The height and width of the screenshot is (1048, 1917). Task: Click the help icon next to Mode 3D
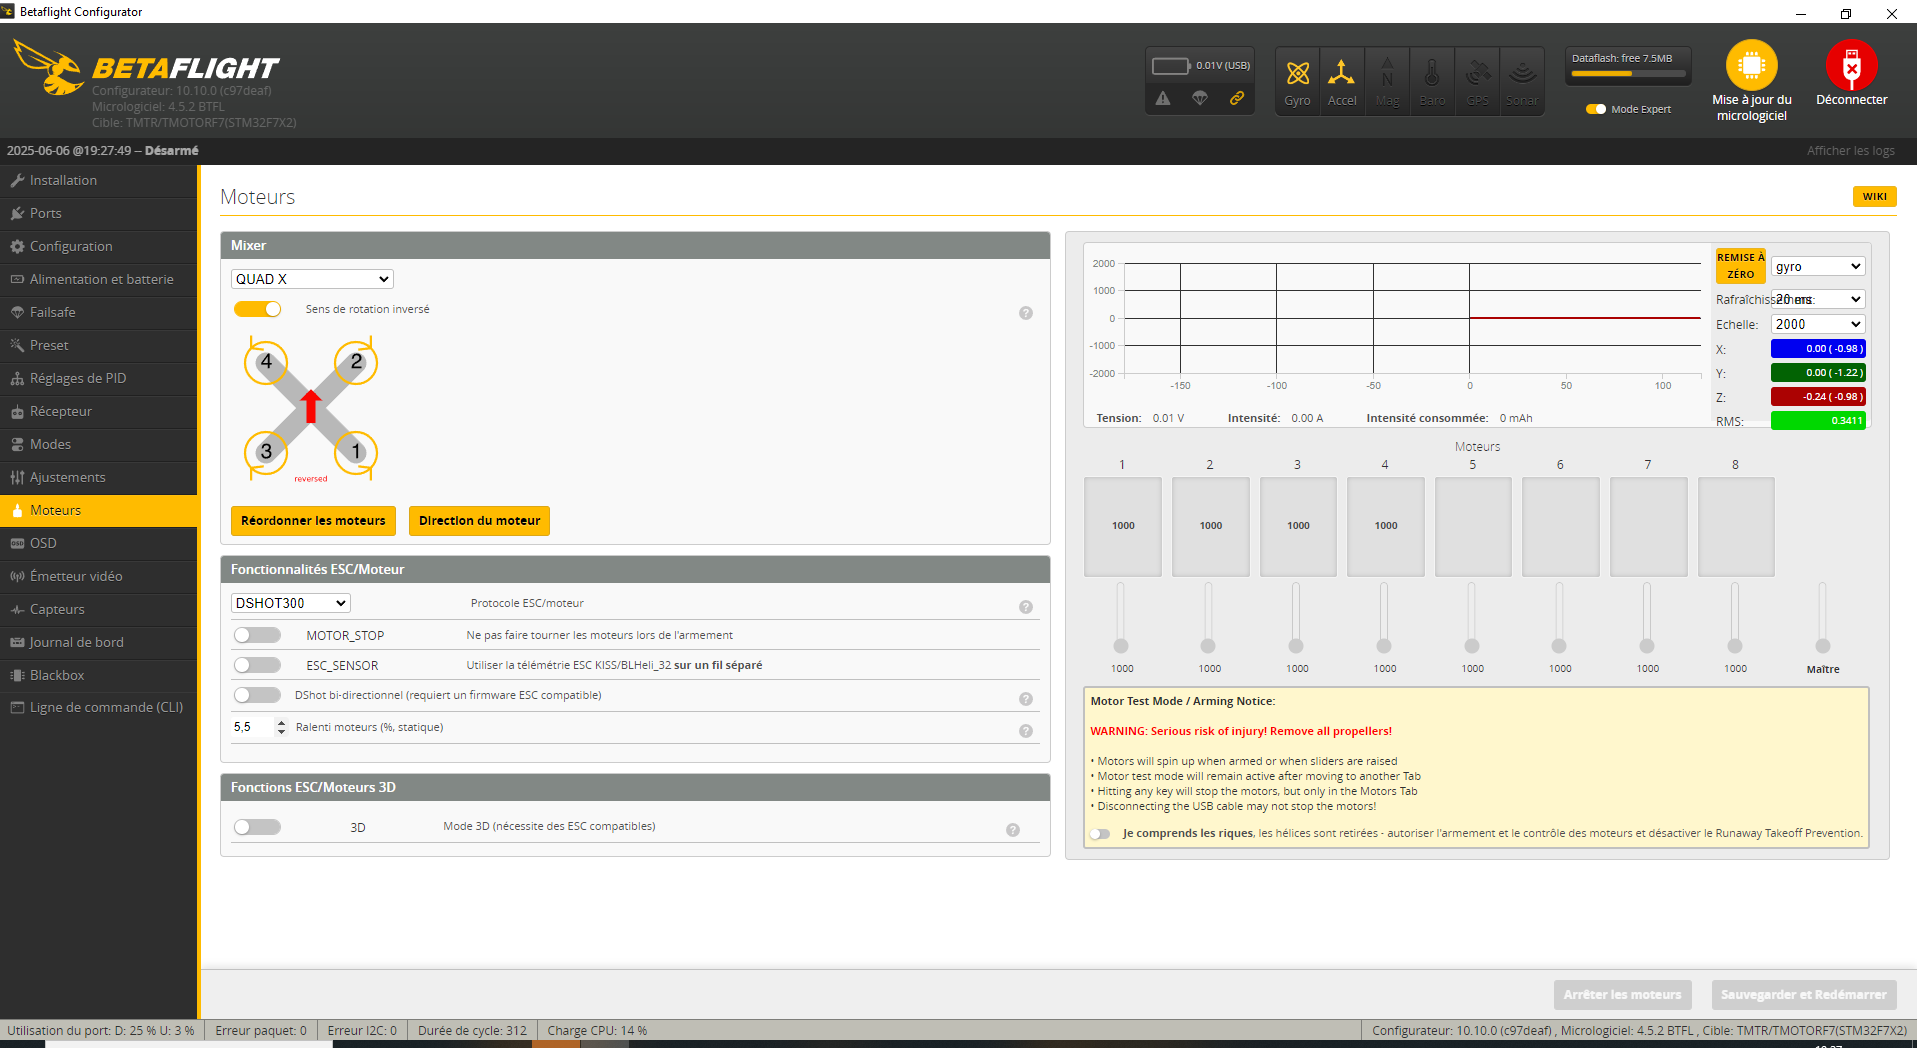(x=1012, y=830)
